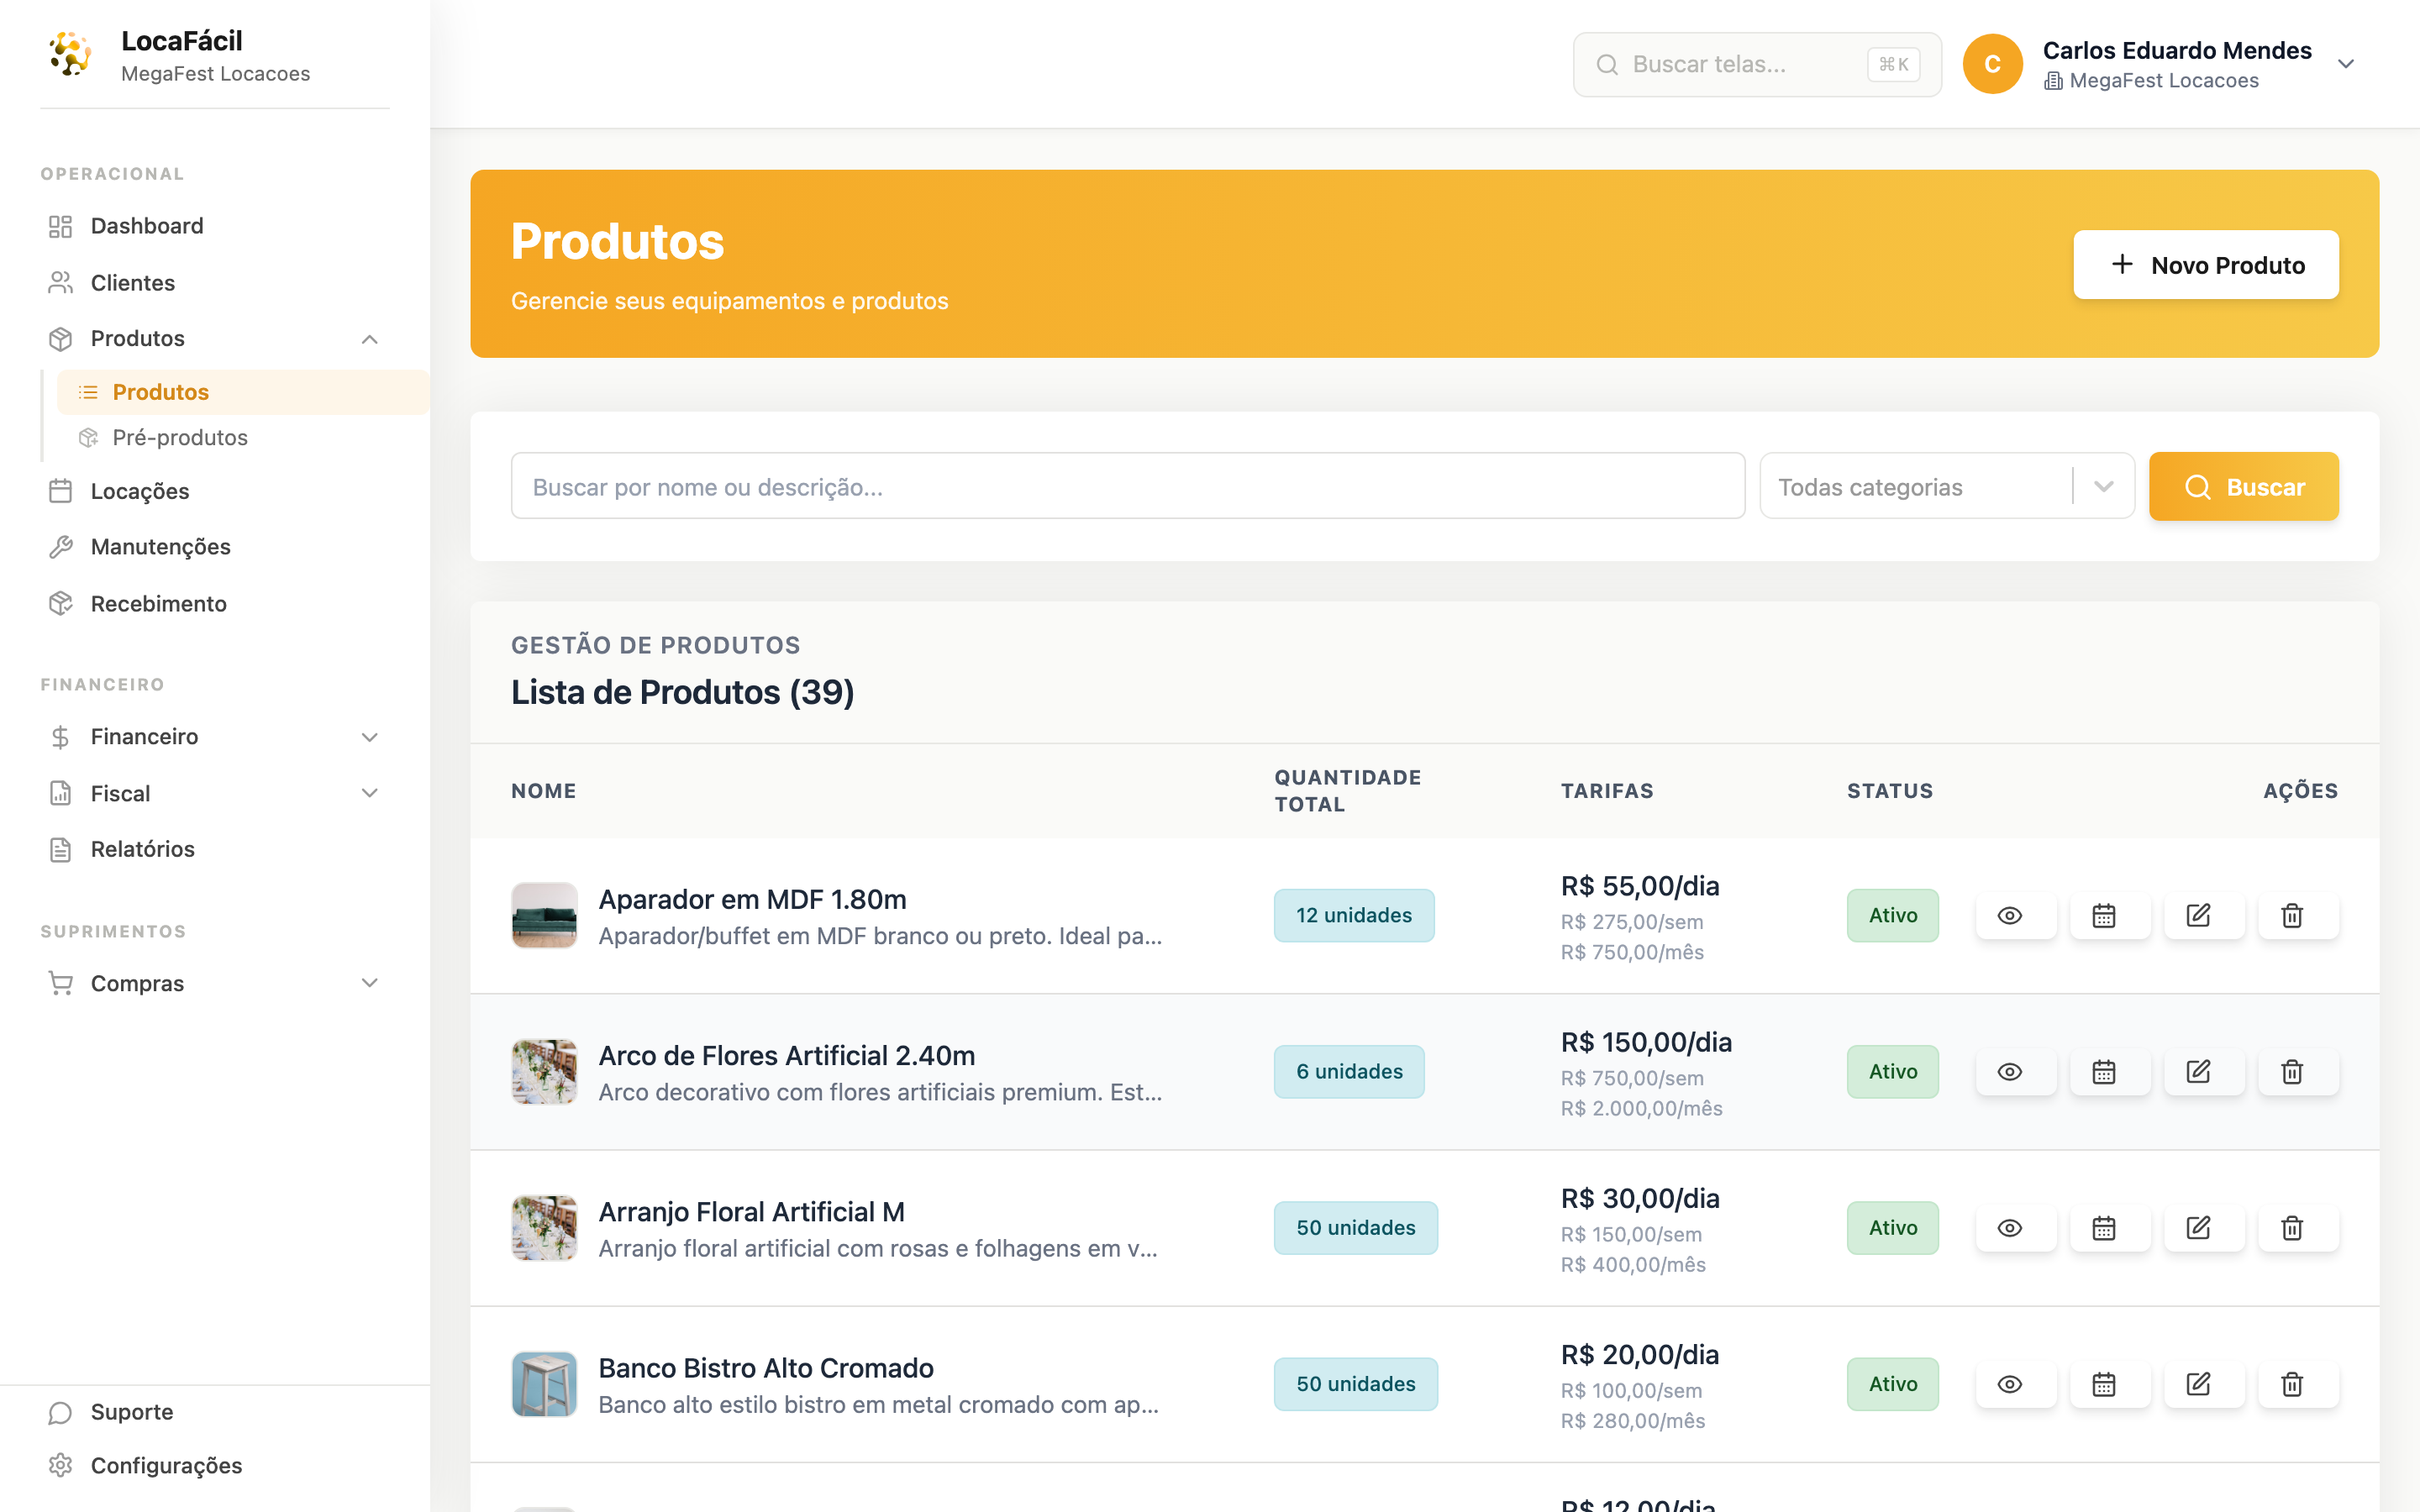Open the Dashboard page
Screen dimensions: 2420x1512
[215, 226]
